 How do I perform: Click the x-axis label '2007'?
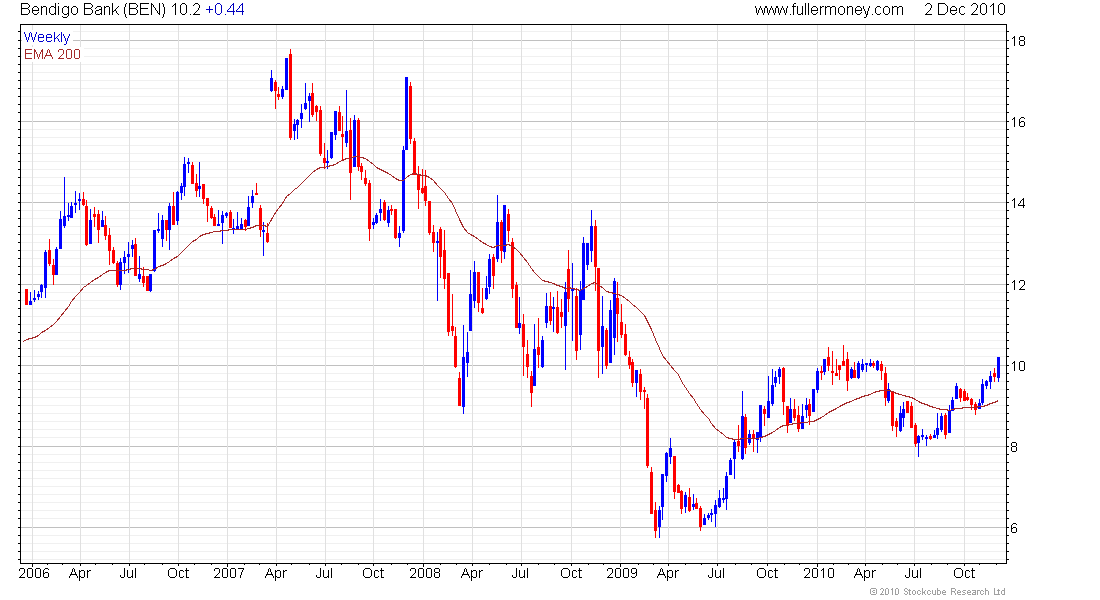click(x=229, y=573)
